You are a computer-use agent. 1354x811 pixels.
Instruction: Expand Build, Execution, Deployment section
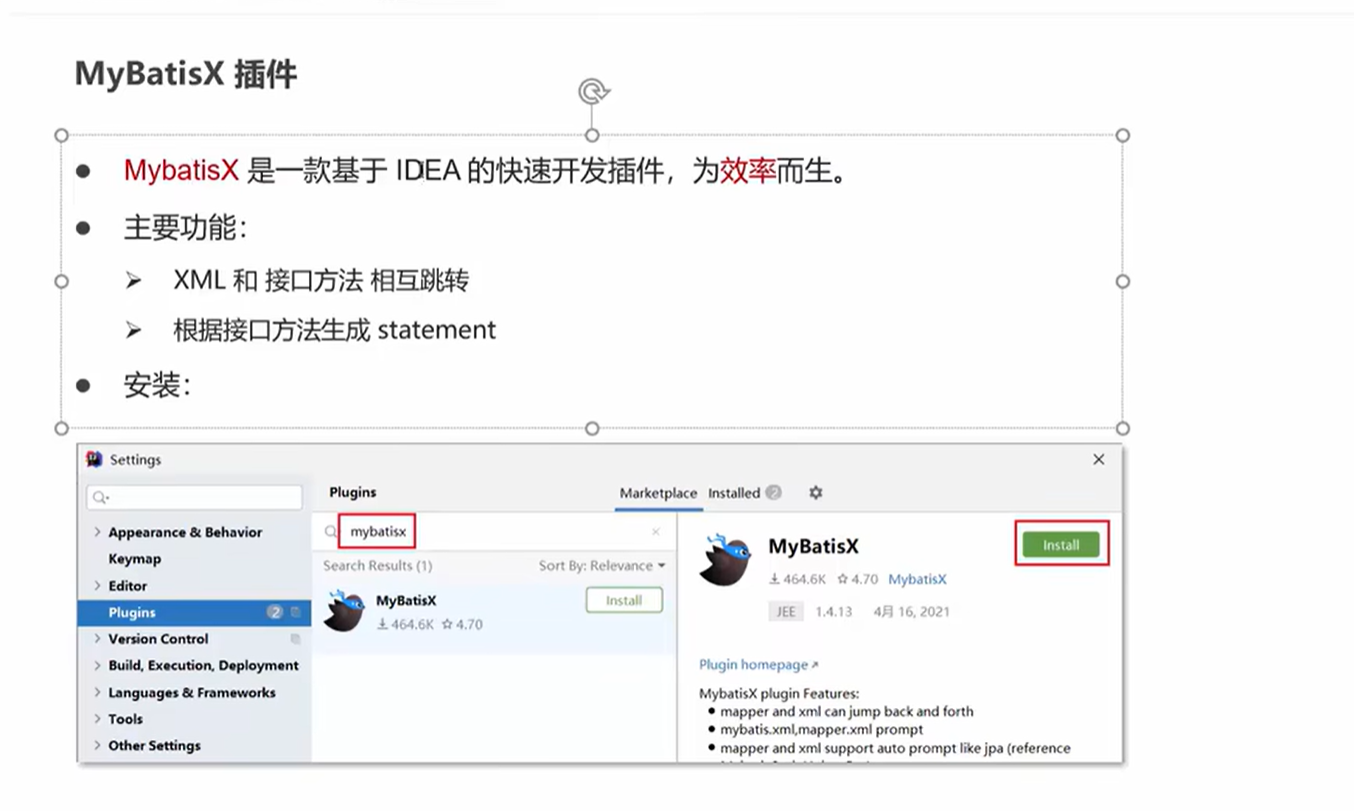coord(203,665)
